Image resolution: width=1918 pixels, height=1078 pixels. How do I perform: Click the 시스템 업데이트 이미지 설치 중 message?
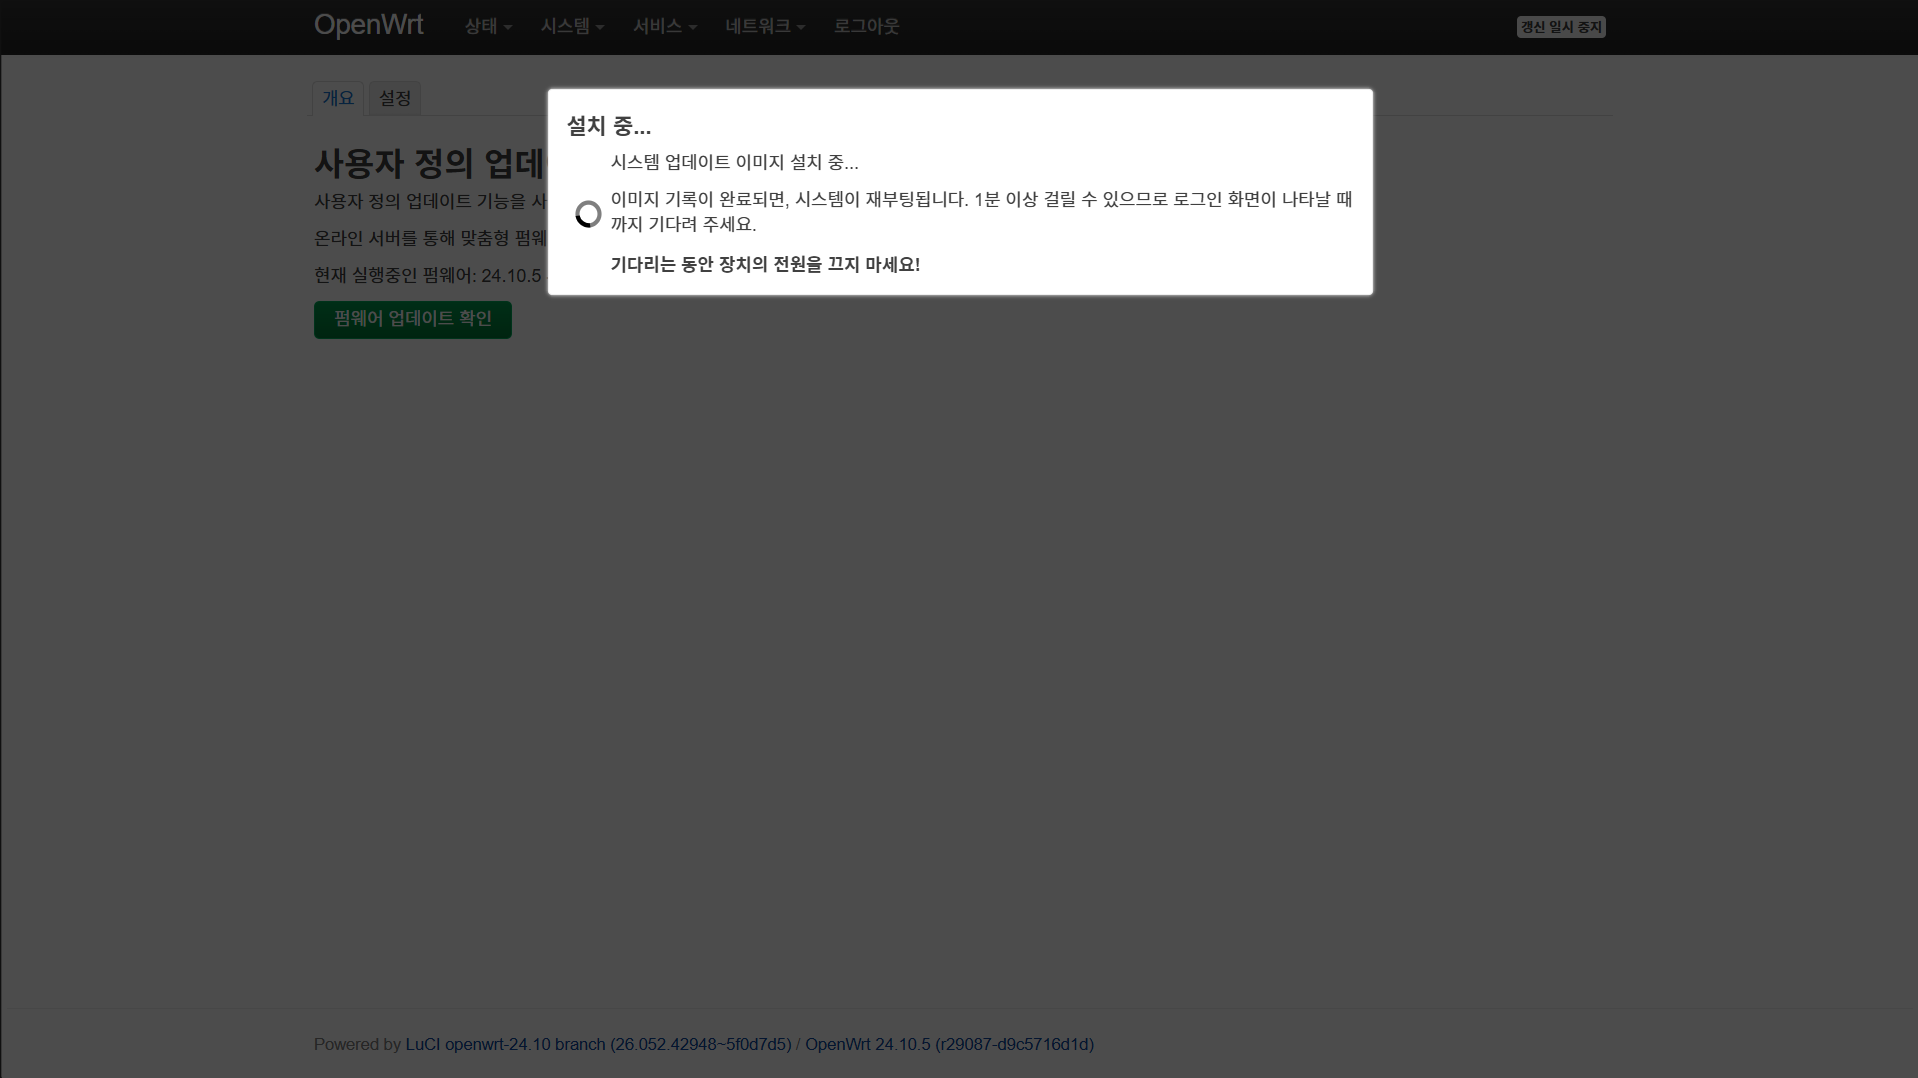click(734, 162)
